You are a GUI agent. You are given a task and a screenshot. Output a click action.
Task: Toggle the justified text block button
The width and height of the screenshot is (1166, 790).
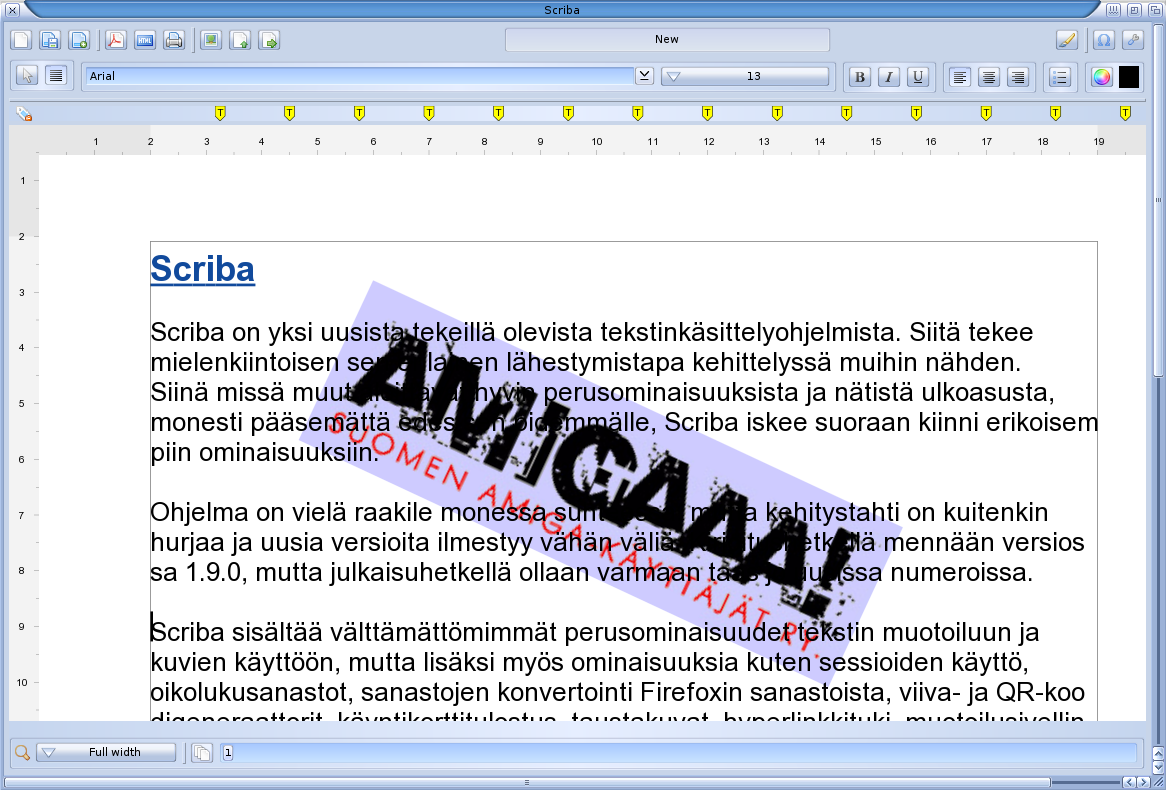pos(56,76)
